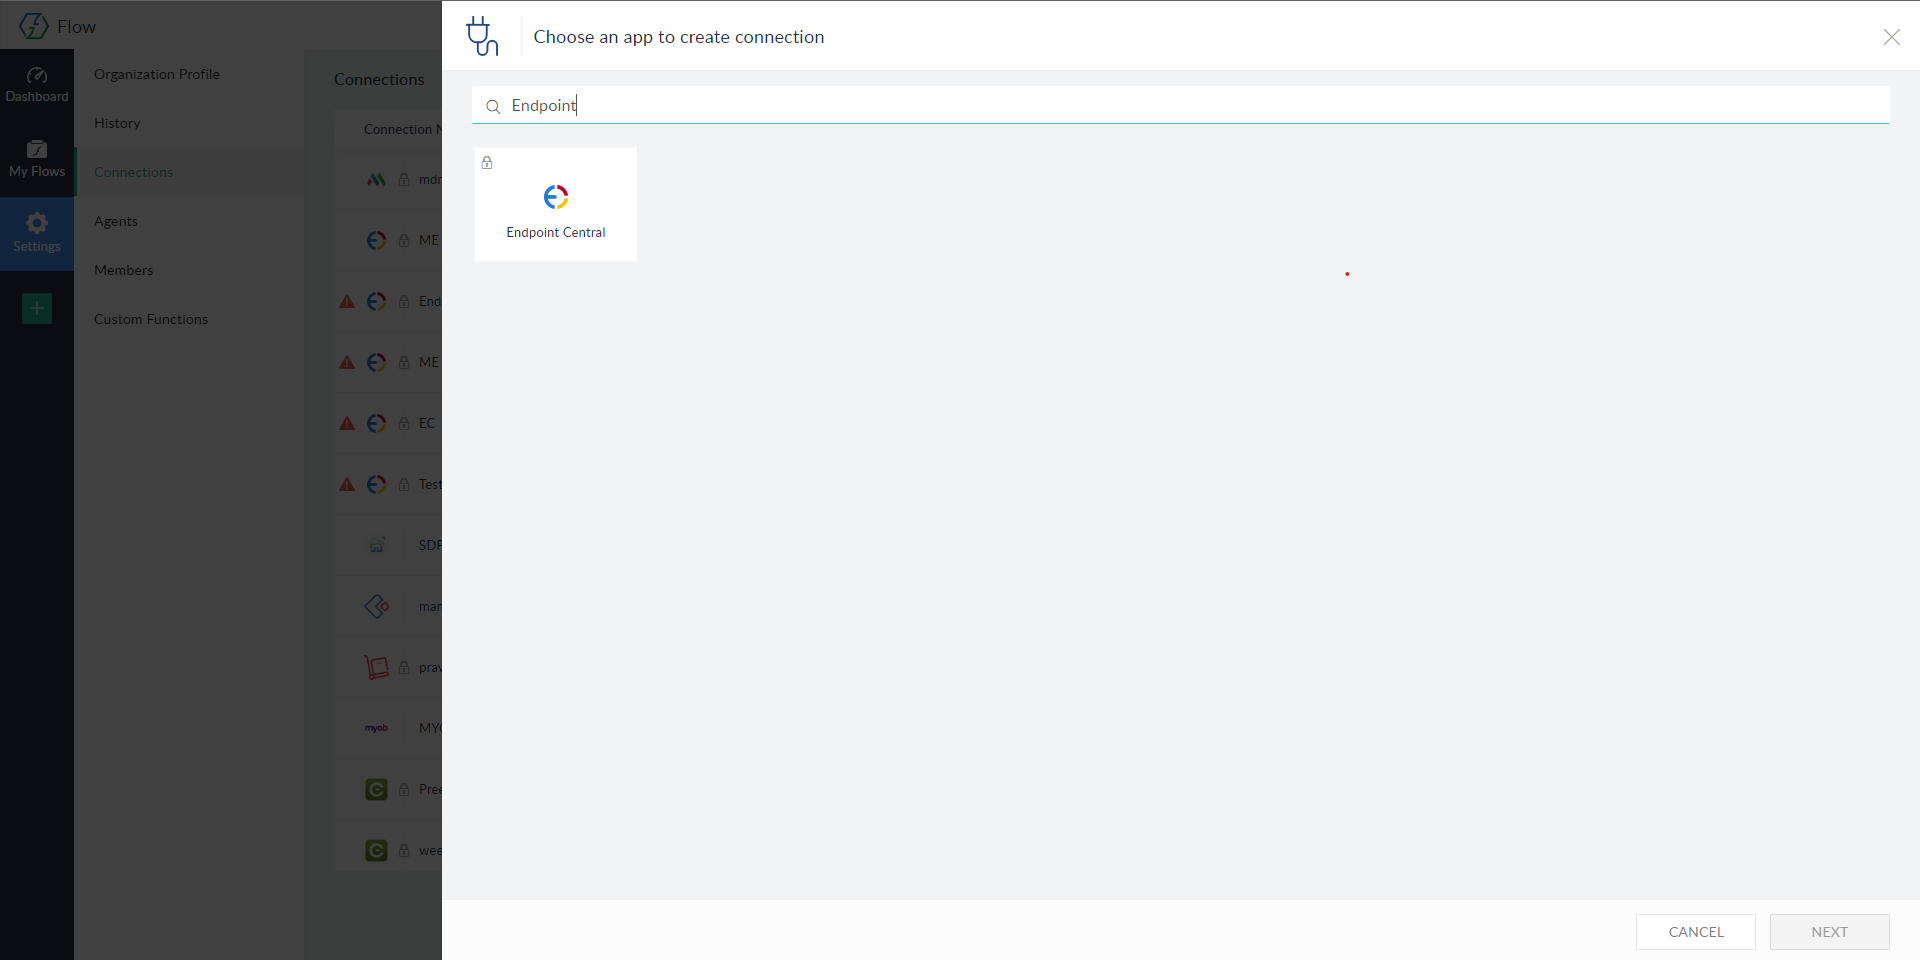Go to My Flows in the sidebar
This screenshot has width=1920, height=960.
coord(37,160)
